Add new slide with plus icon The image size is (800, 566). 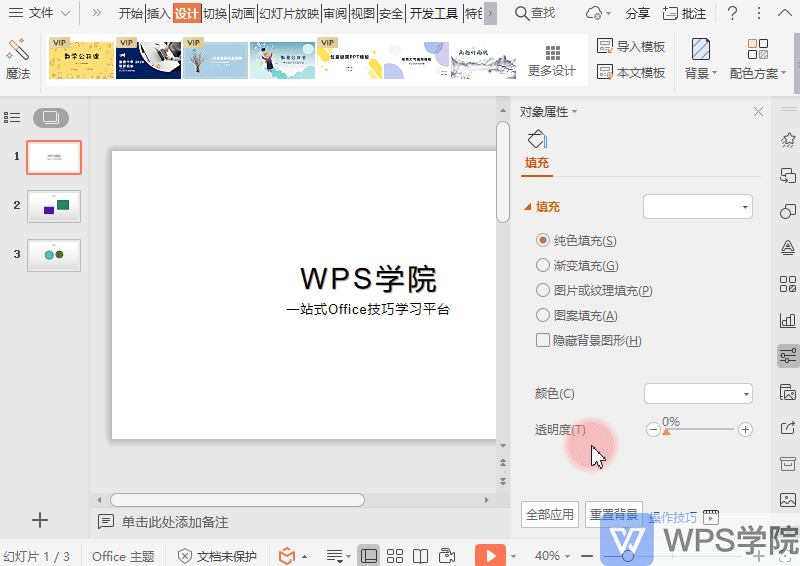coord(40,520)
